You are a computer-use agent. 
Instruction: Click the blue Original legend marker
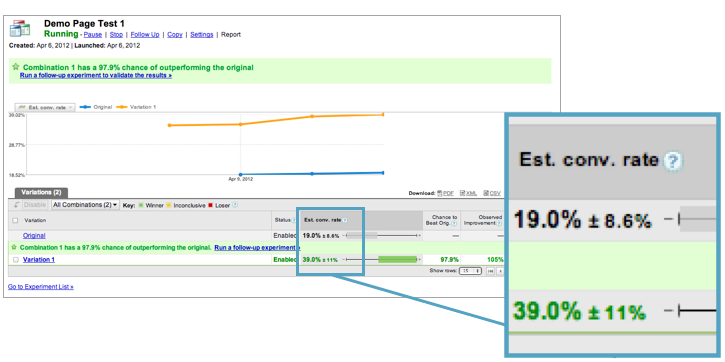85,107
